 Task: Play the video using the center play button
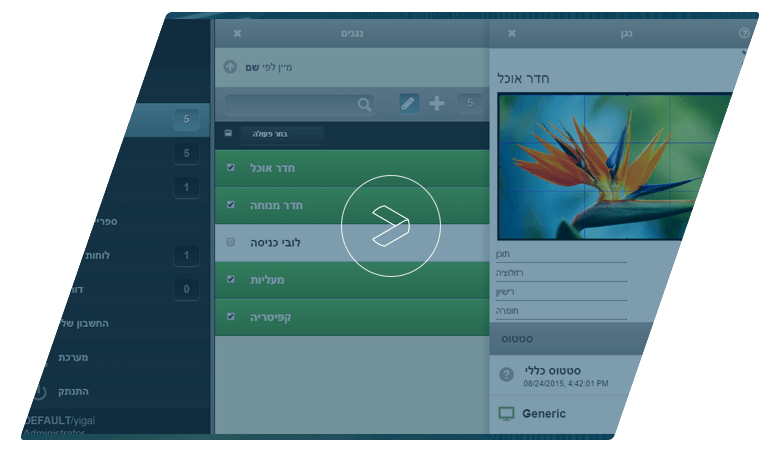pos(390,225)
